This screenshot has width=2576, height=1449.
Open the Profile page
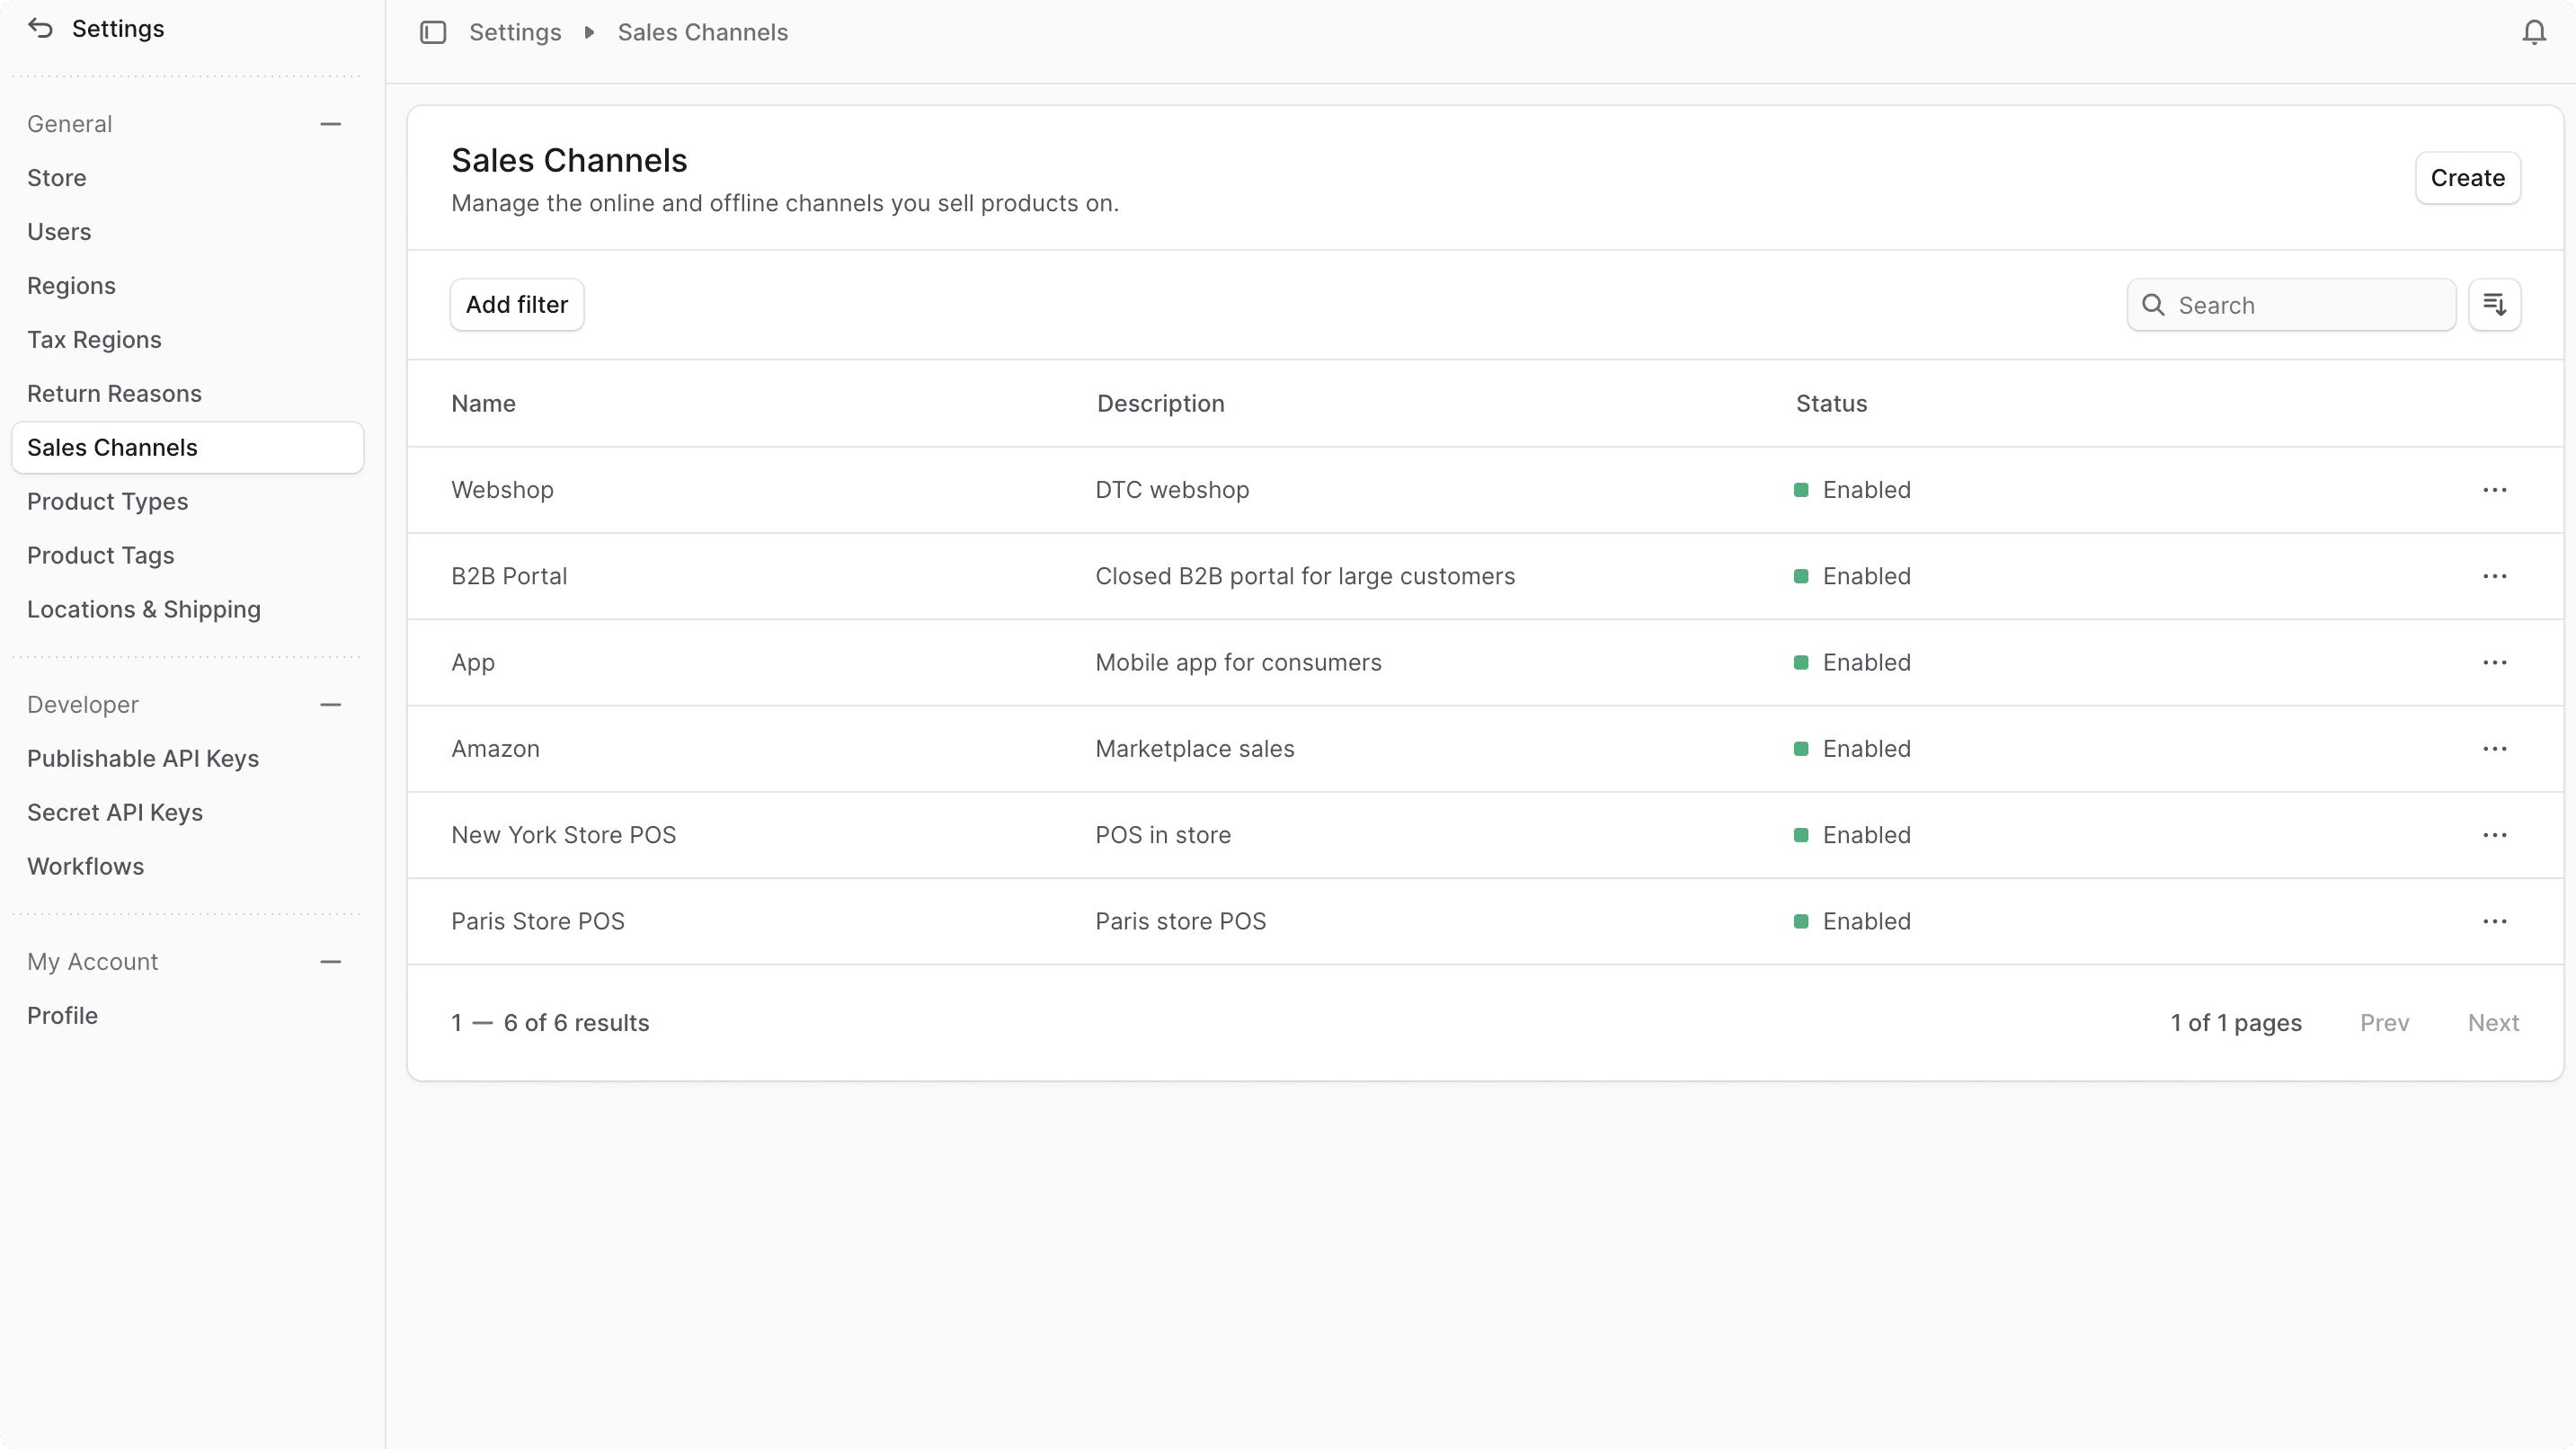point(62,1015)
